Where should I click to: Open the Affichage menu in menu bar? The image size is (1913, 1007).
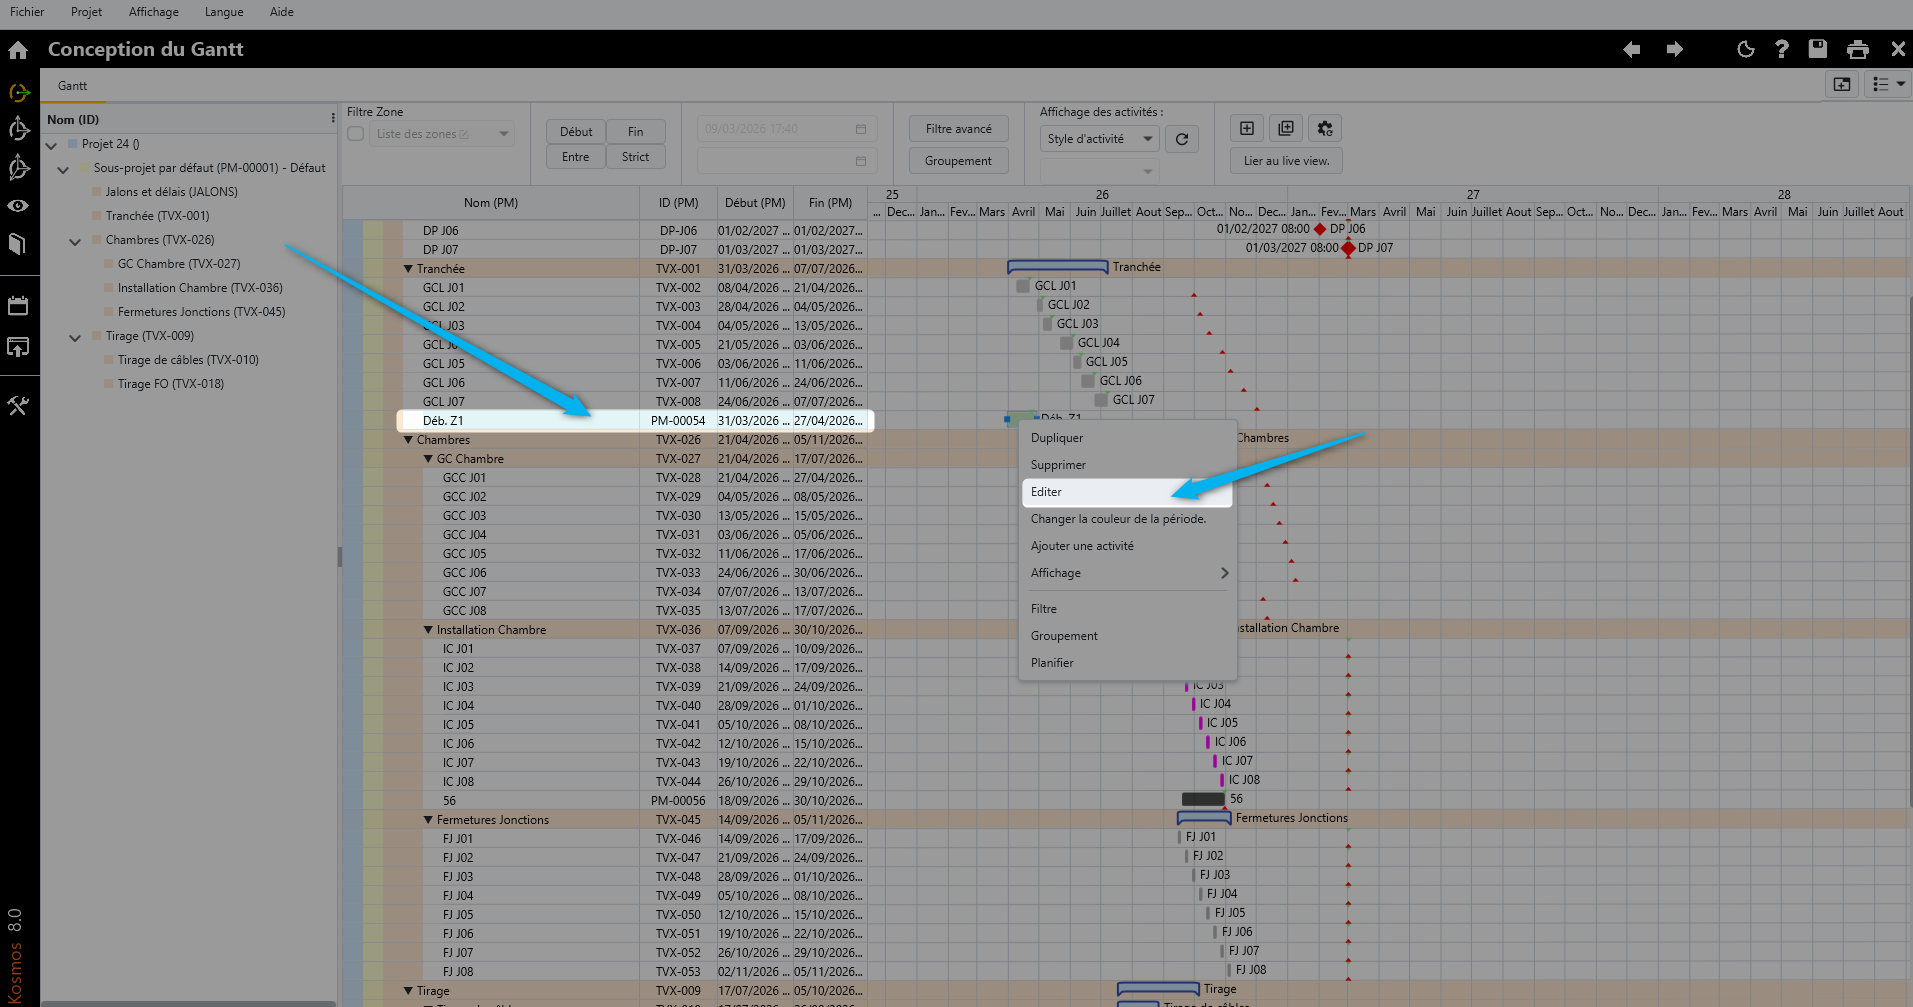tap(153, 12)
